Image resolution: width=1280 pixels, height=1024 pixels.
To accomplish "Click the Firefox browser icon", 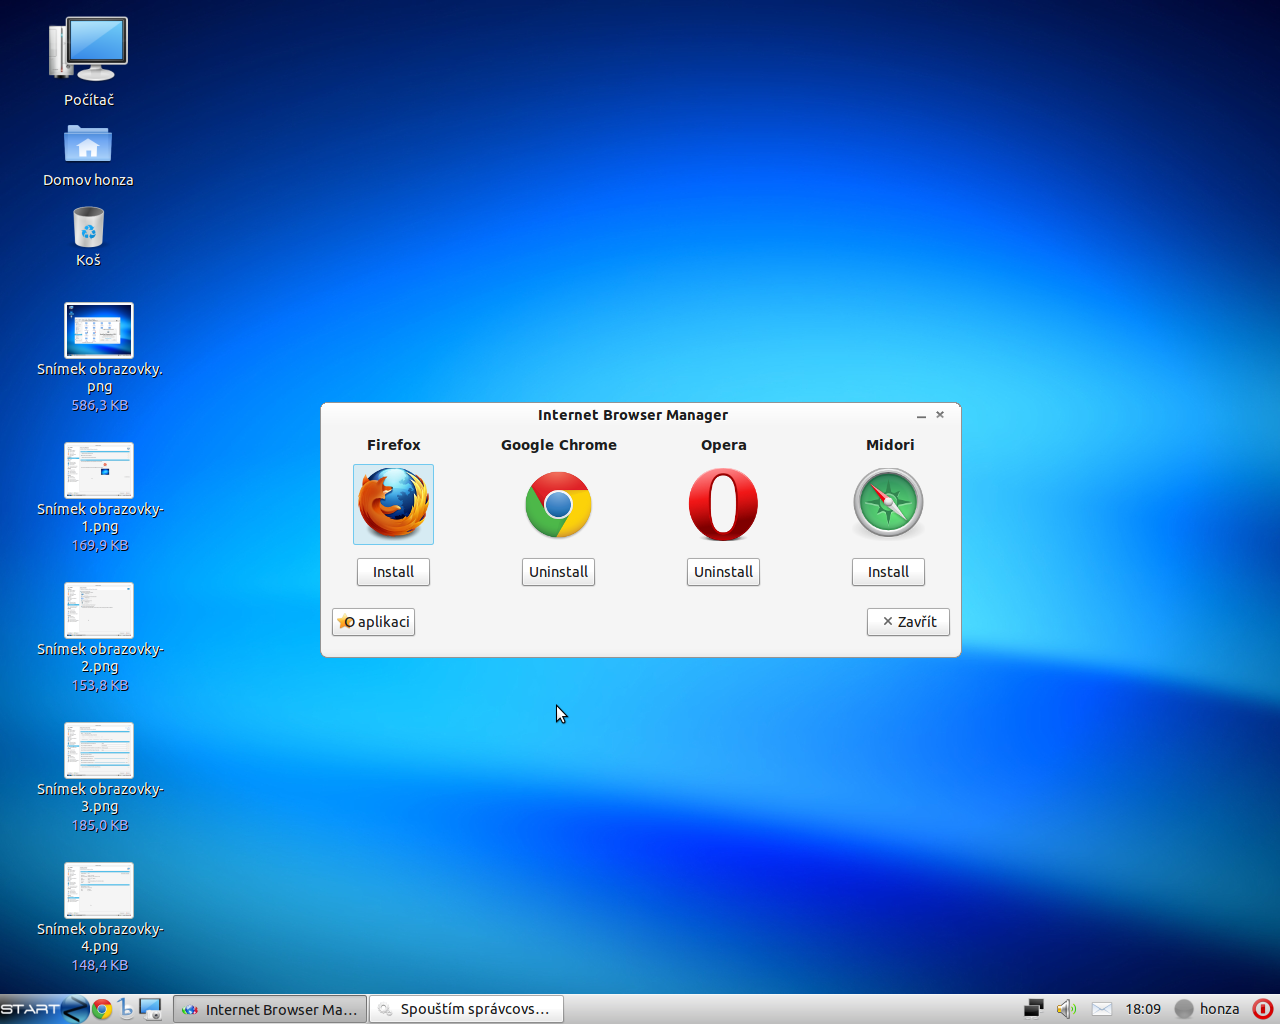I will pyautogui.click(x=393, y=504).
